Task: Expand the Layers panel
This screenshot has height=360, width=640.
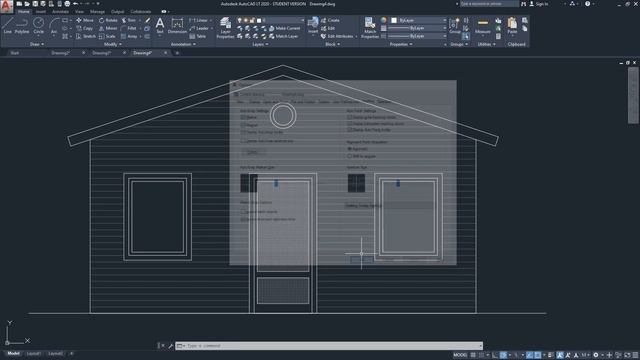Action: pyautogui.click(x=260, y=44)
